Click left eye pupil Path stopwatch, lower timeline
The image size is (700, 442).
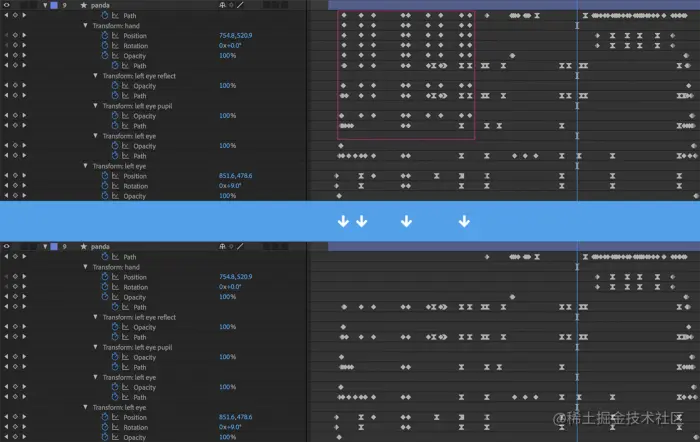115,367
